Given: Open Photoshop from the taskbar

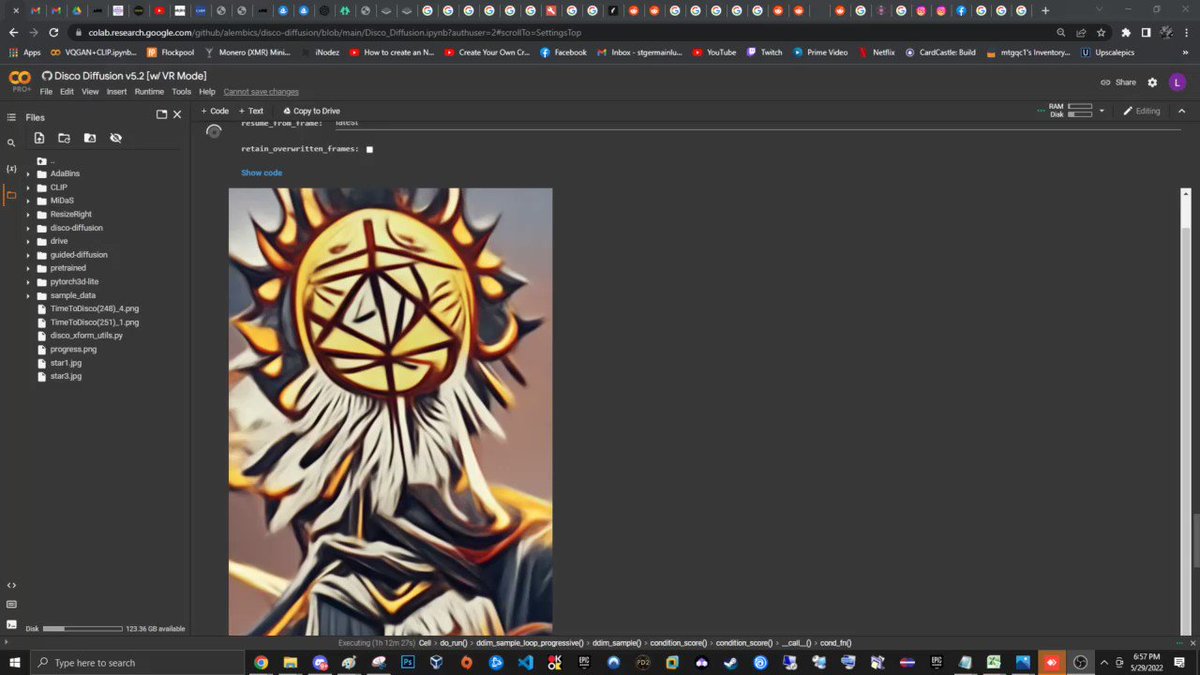Looking at the screenshot, I should pos(408,662).
